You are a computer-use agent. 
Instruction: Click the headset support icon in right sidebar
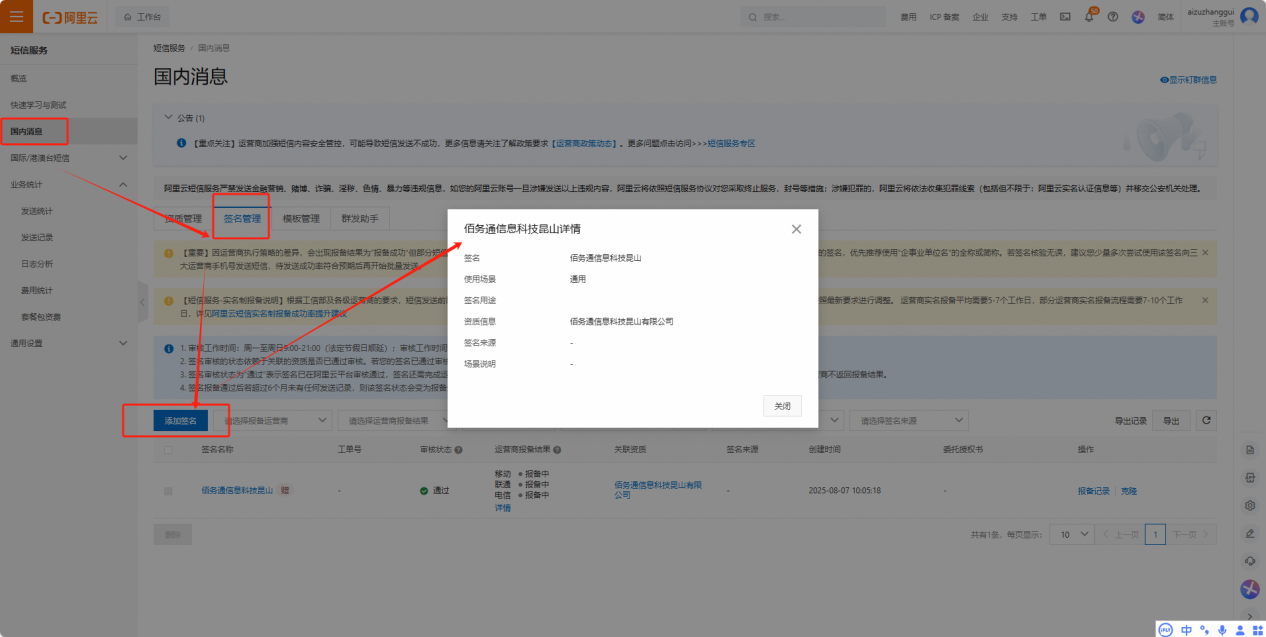pos(1249,560)
